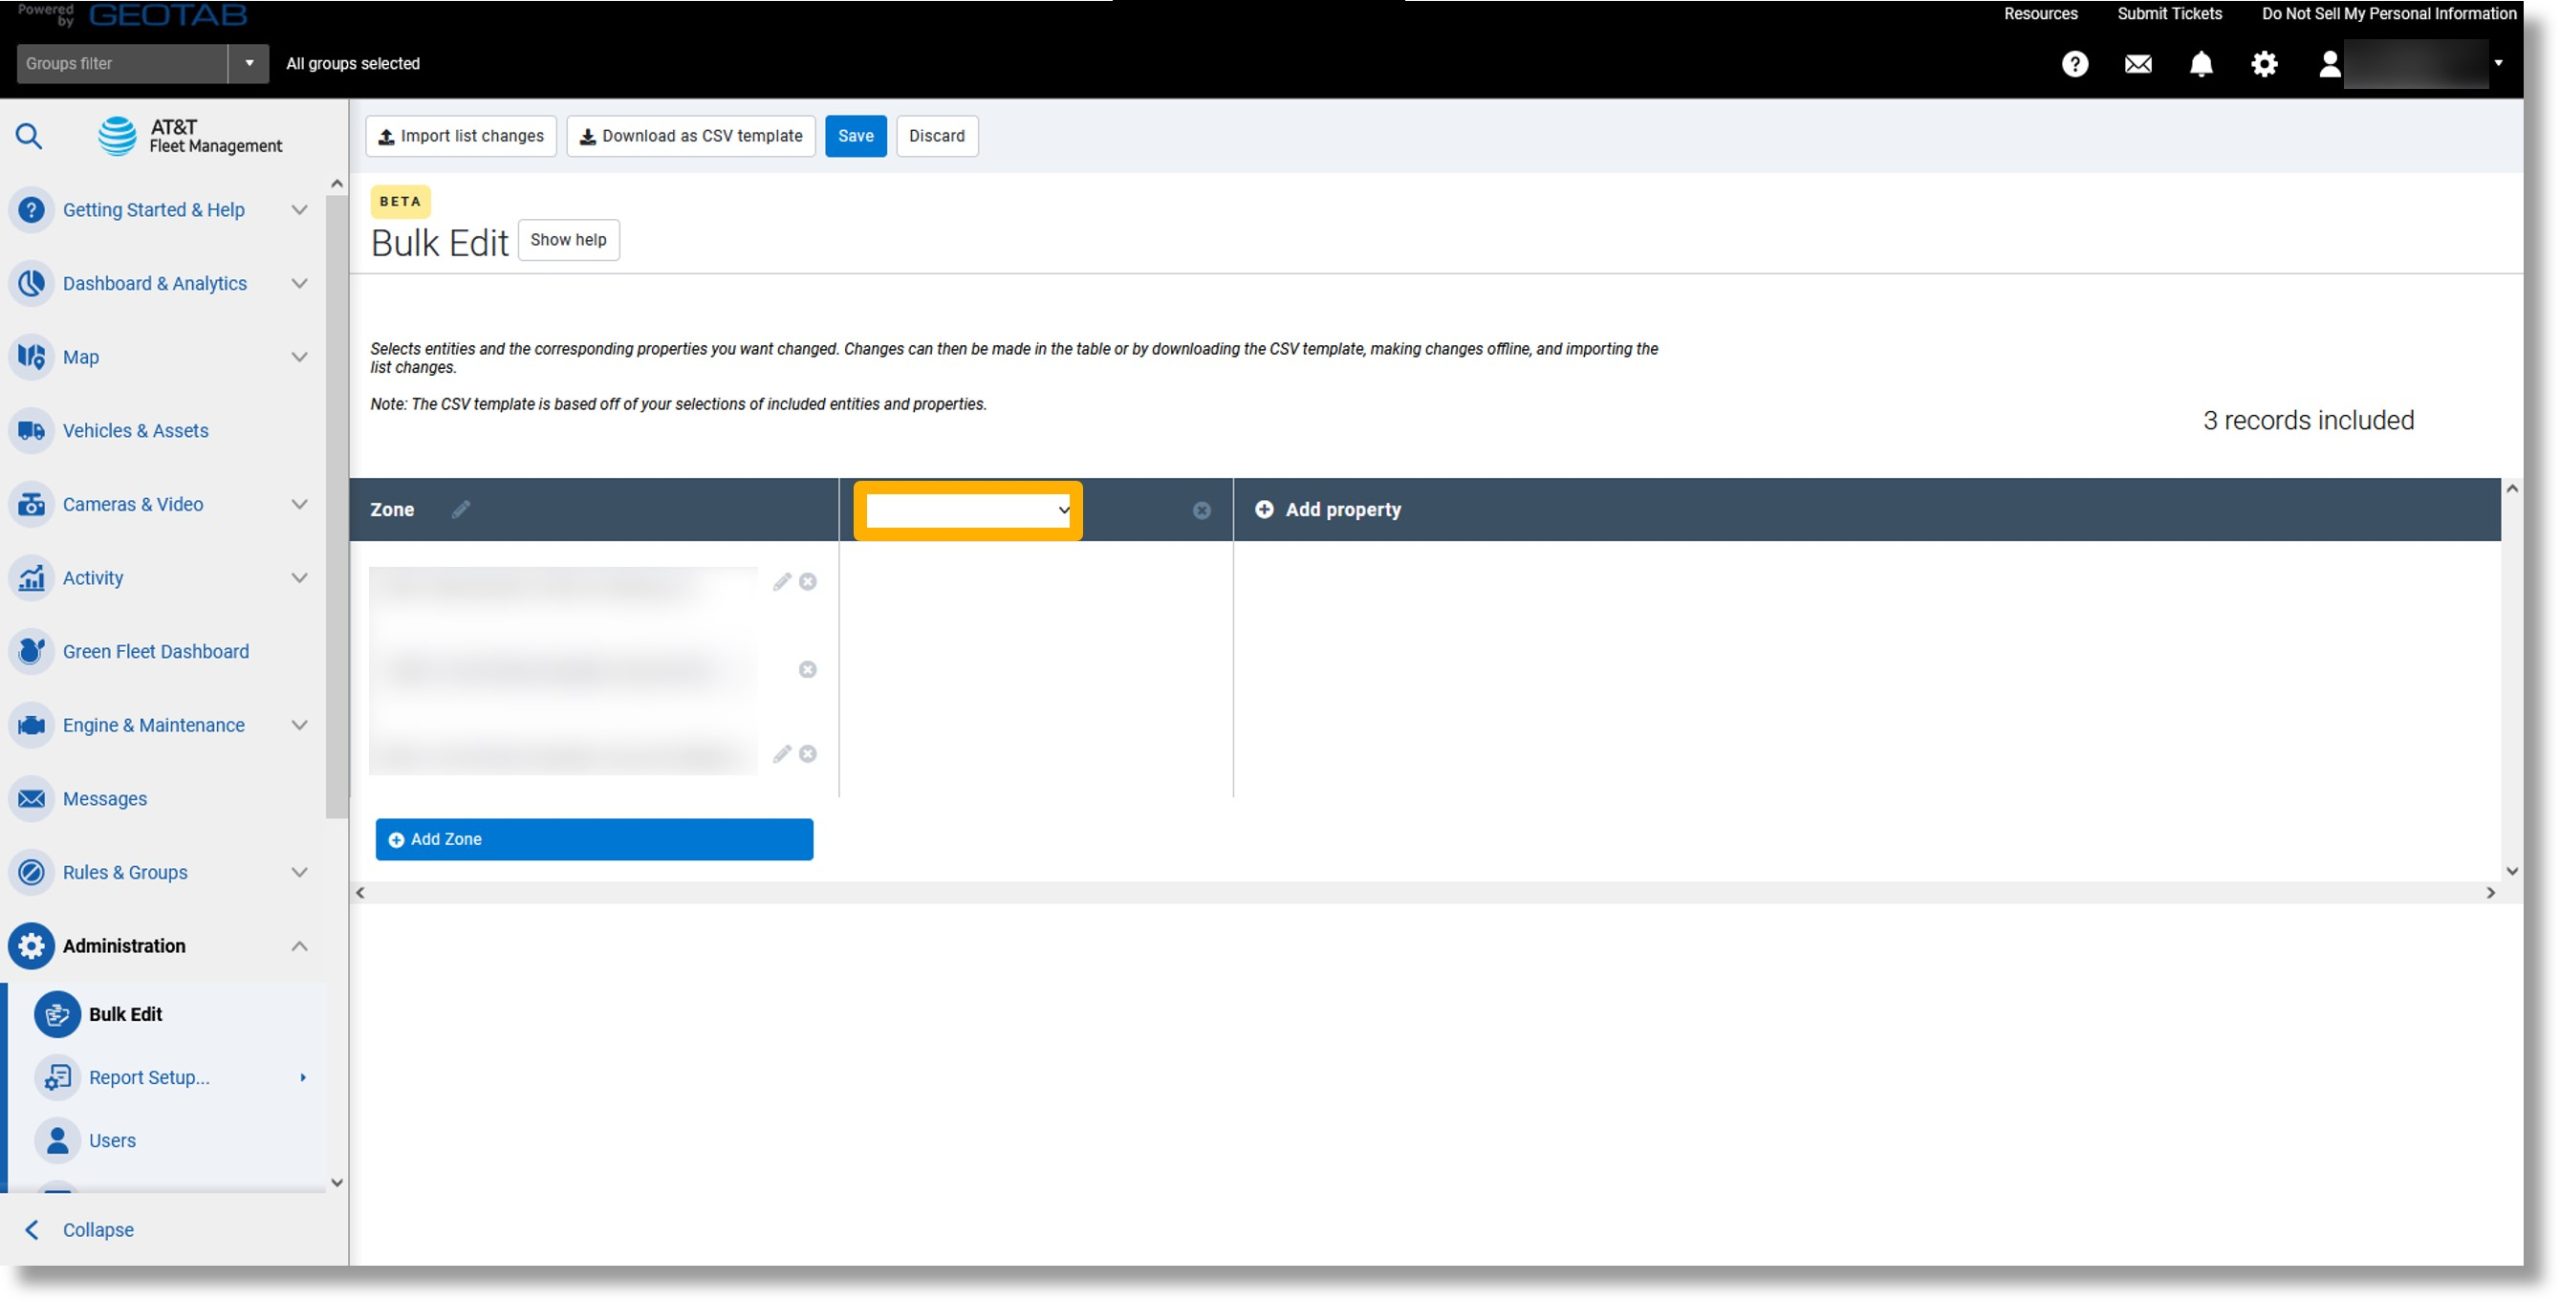Viewport: 2560px width, 1302px height.
Task: Open the Messages menu item
Action: [x=105, y=799]
